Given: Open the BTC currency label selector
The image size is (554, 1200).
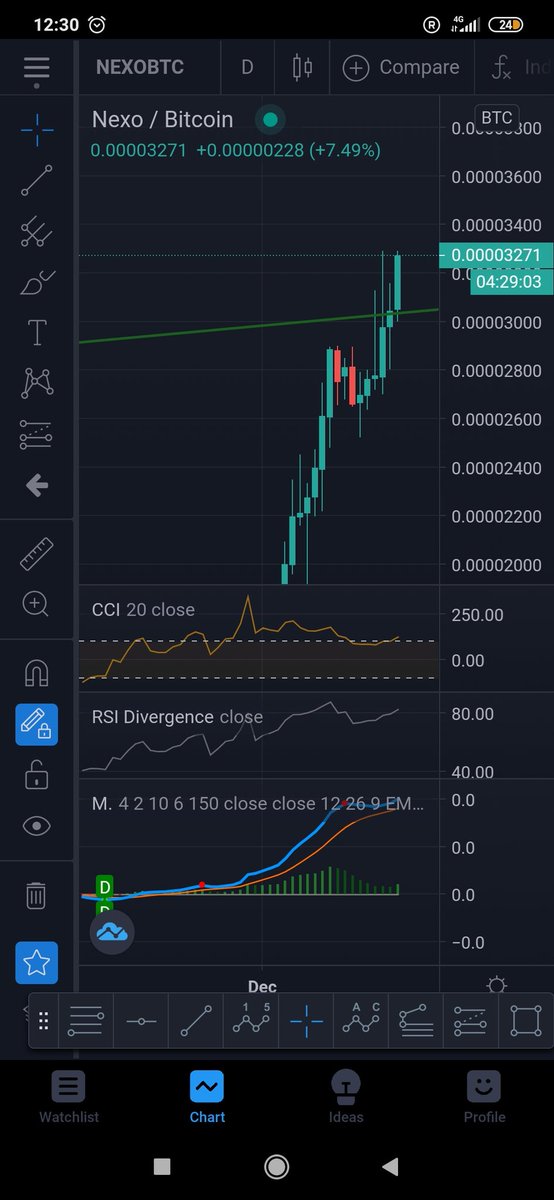Looking at the screenshot, I should pos(497,118).
